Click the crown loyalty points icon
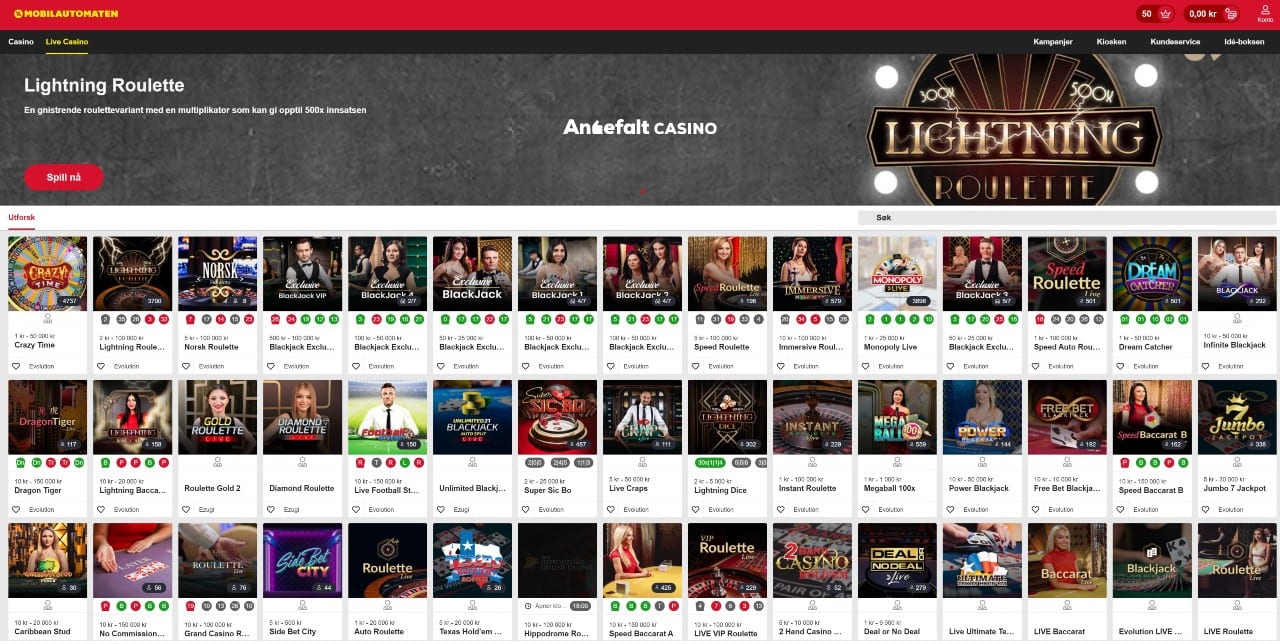The height and width of the screenshot is (644, 1280). pyautogui.click(x=1166, y=14)
